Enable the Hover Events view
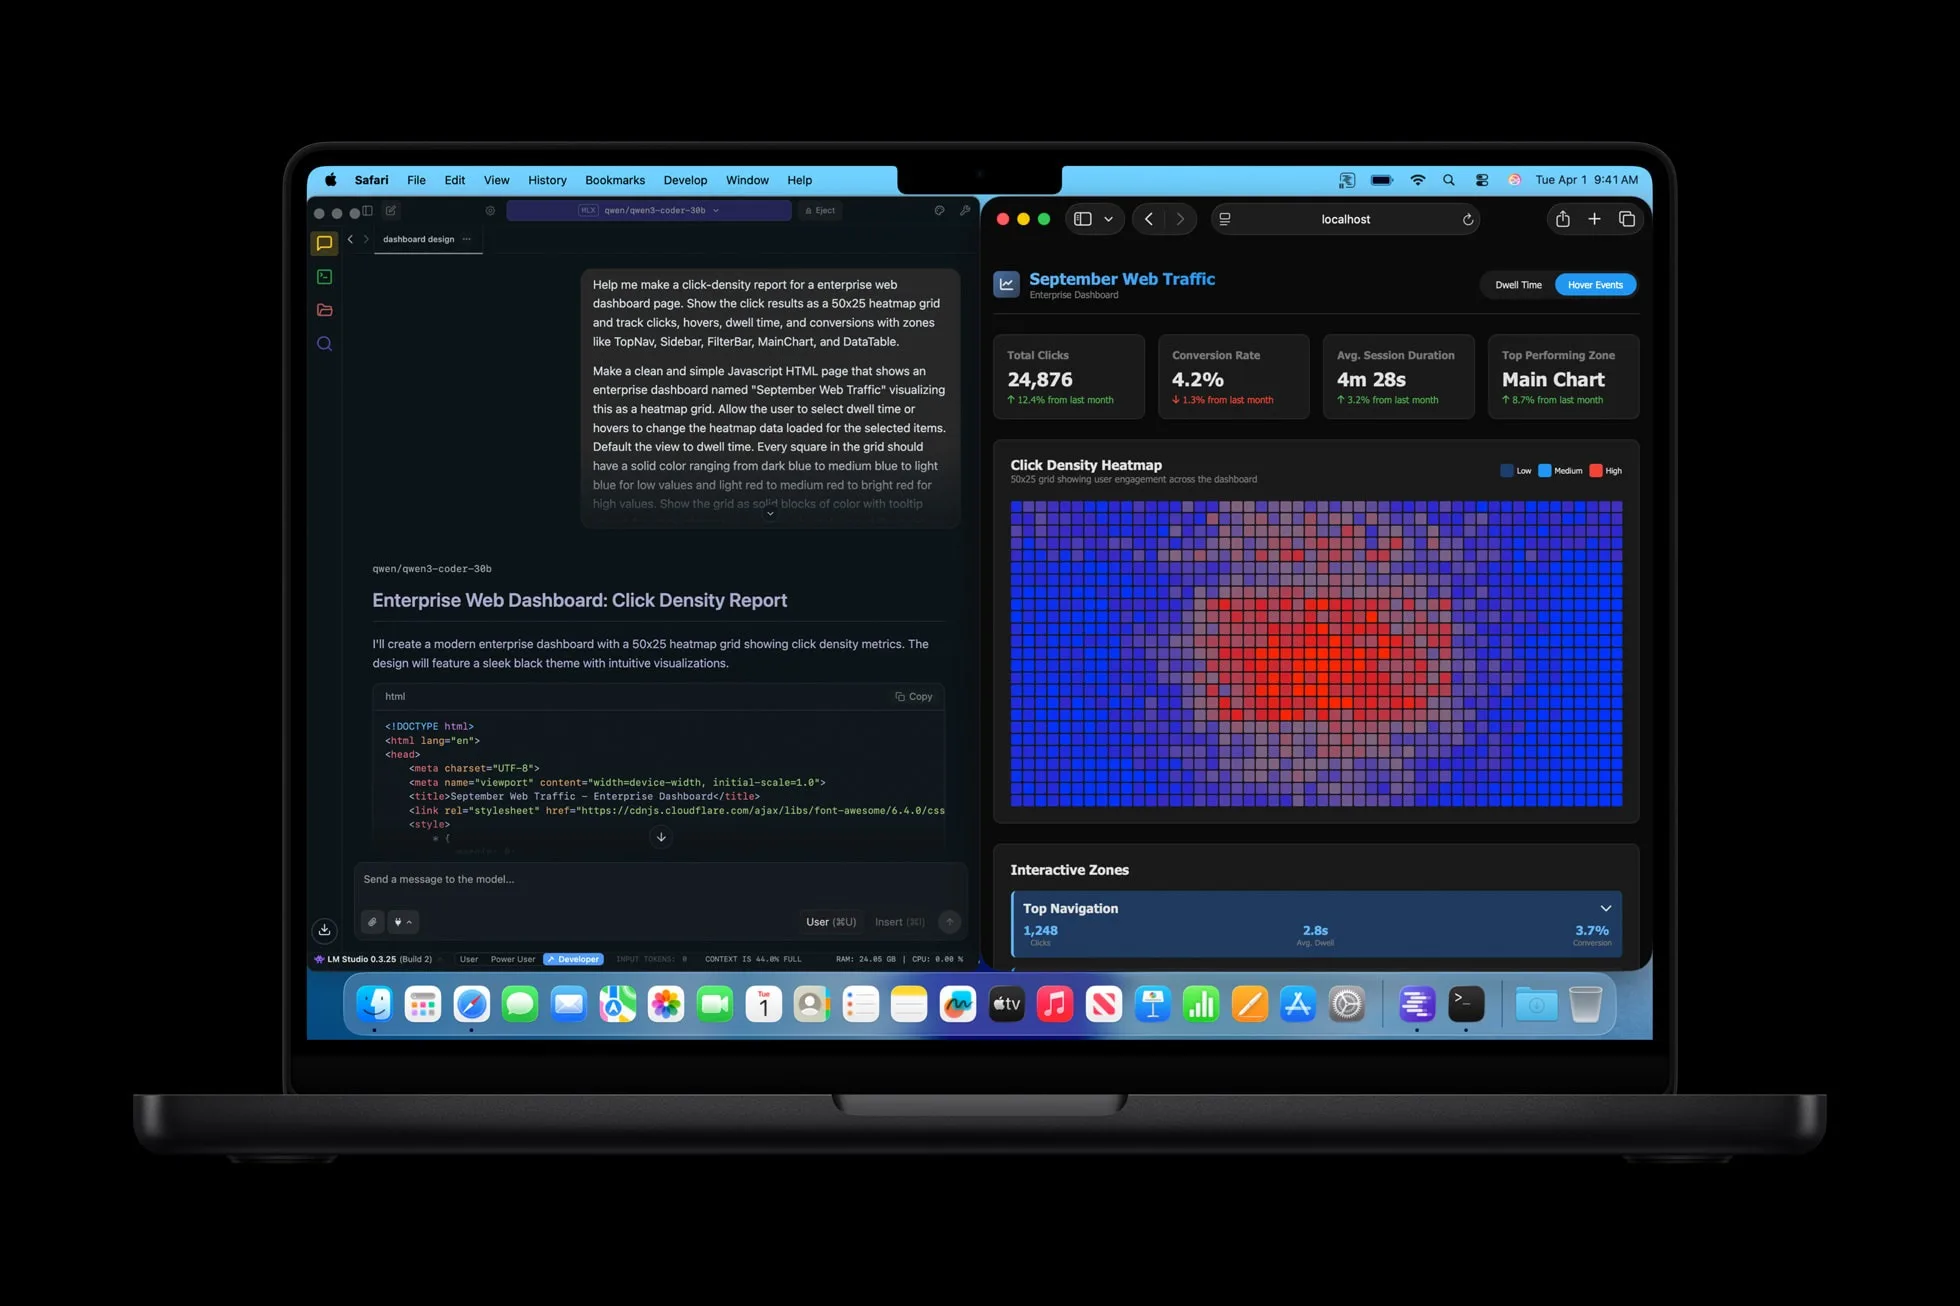1960x1306 pixels. click(x=1595, y=284)
